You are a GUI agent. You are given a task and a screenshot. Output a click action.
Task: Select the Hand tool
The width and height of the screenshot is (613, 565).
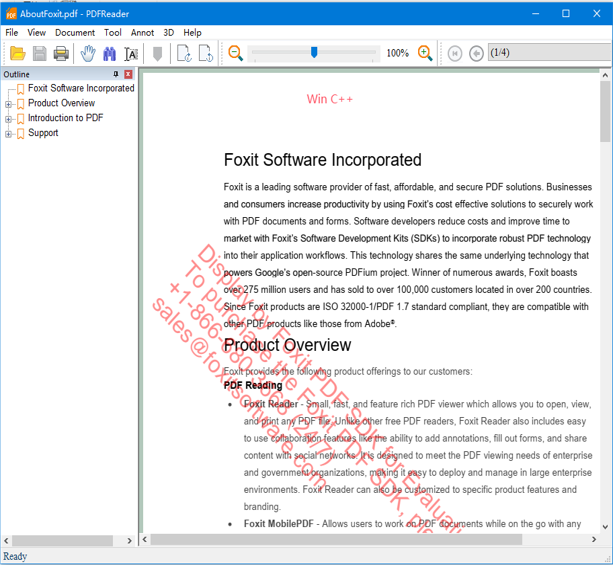tap(88, 53)
